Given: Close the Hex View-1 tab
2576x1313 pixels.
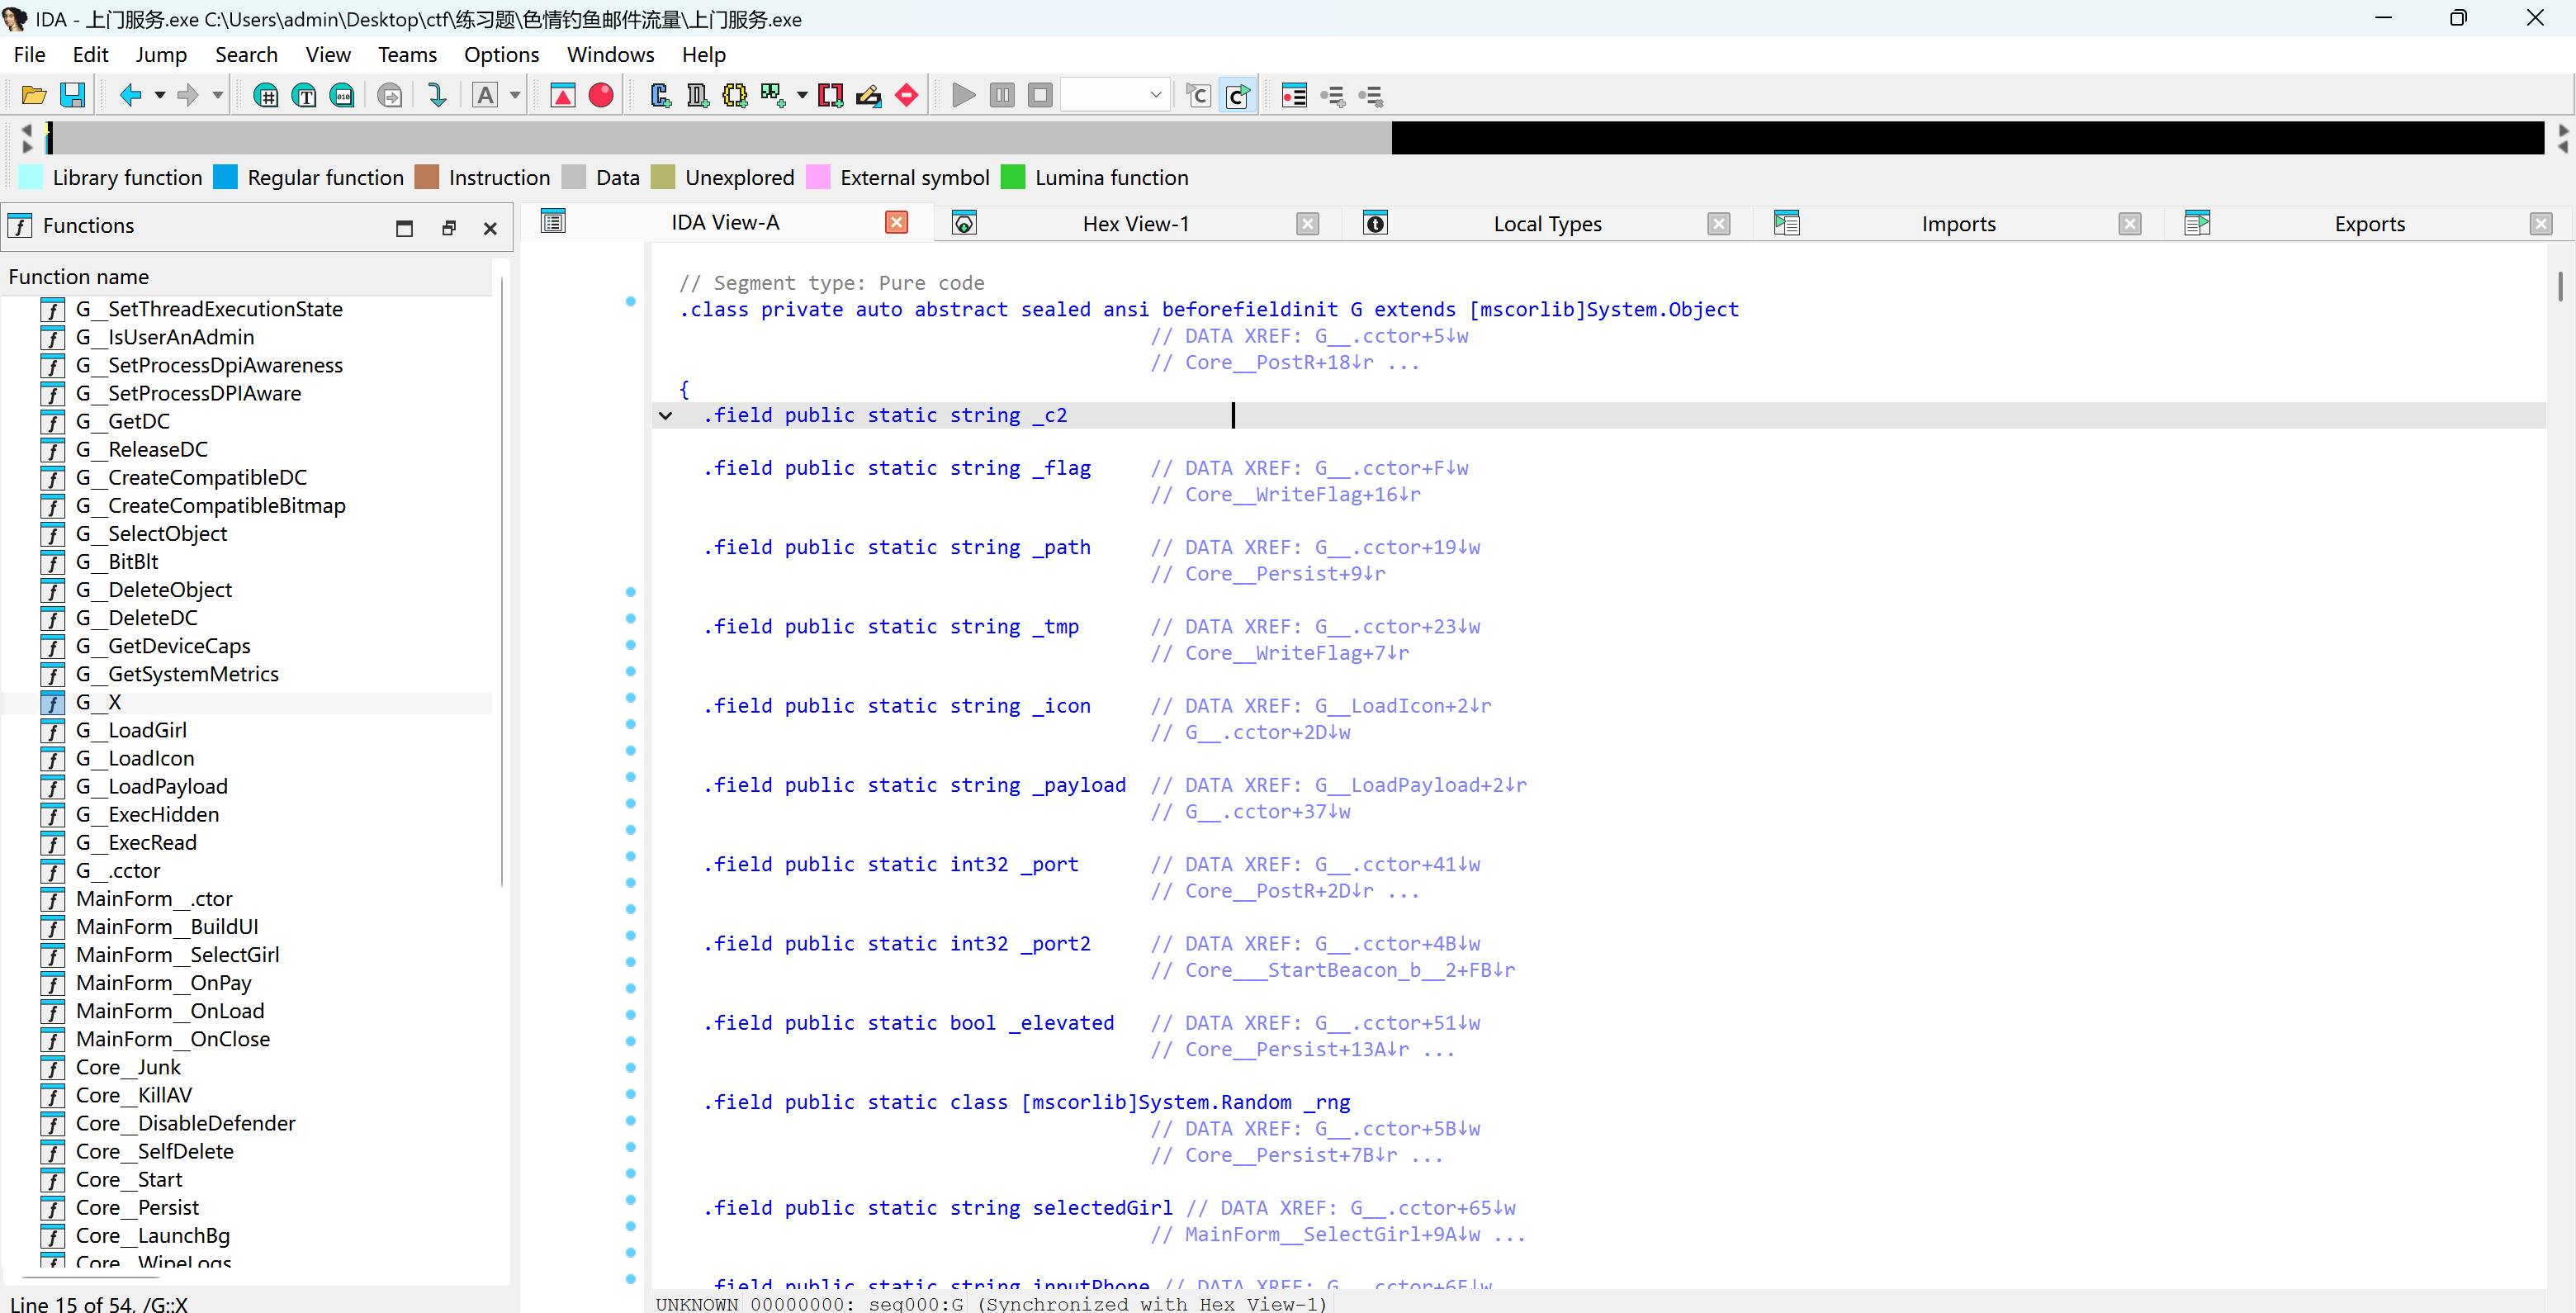Looking at the screenshot, I should coord(1308,224).
